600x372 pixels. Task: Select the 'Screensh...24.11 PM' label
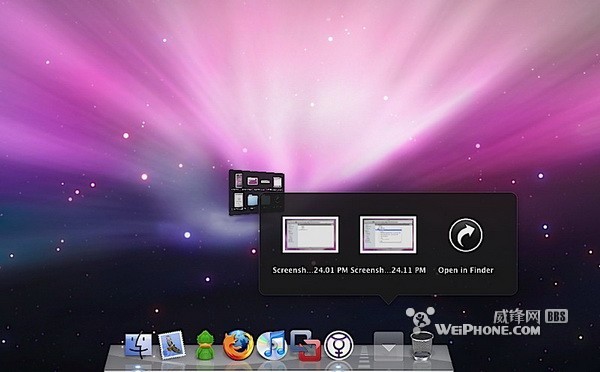coord(388,270)
